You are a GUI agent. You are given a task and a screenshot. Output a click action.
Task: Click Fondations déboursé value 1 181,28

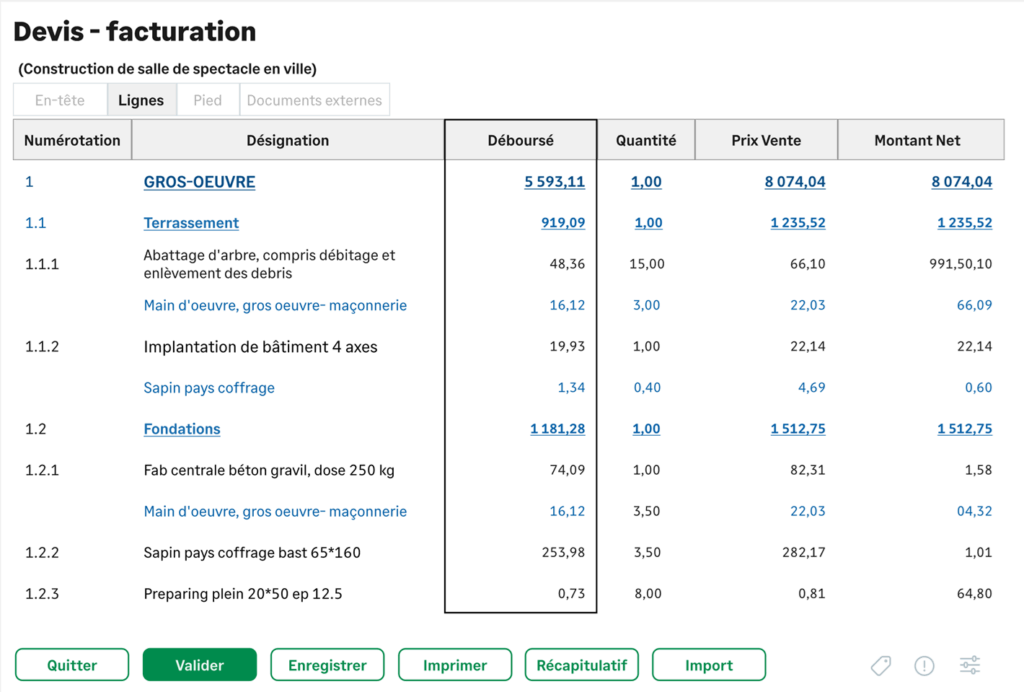click(x=557, y=429)
